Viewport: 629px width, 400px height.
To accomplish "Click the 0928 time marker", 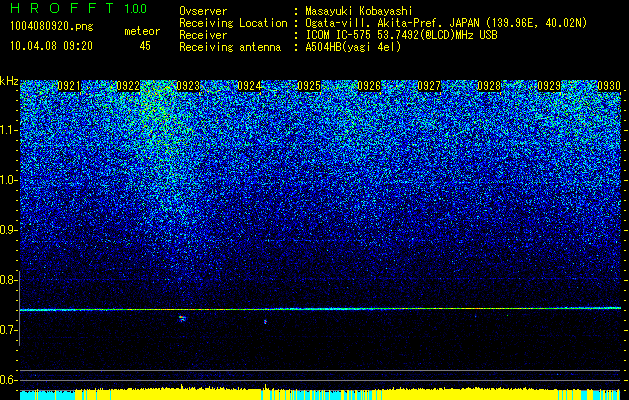I will (x=489, y=86).
